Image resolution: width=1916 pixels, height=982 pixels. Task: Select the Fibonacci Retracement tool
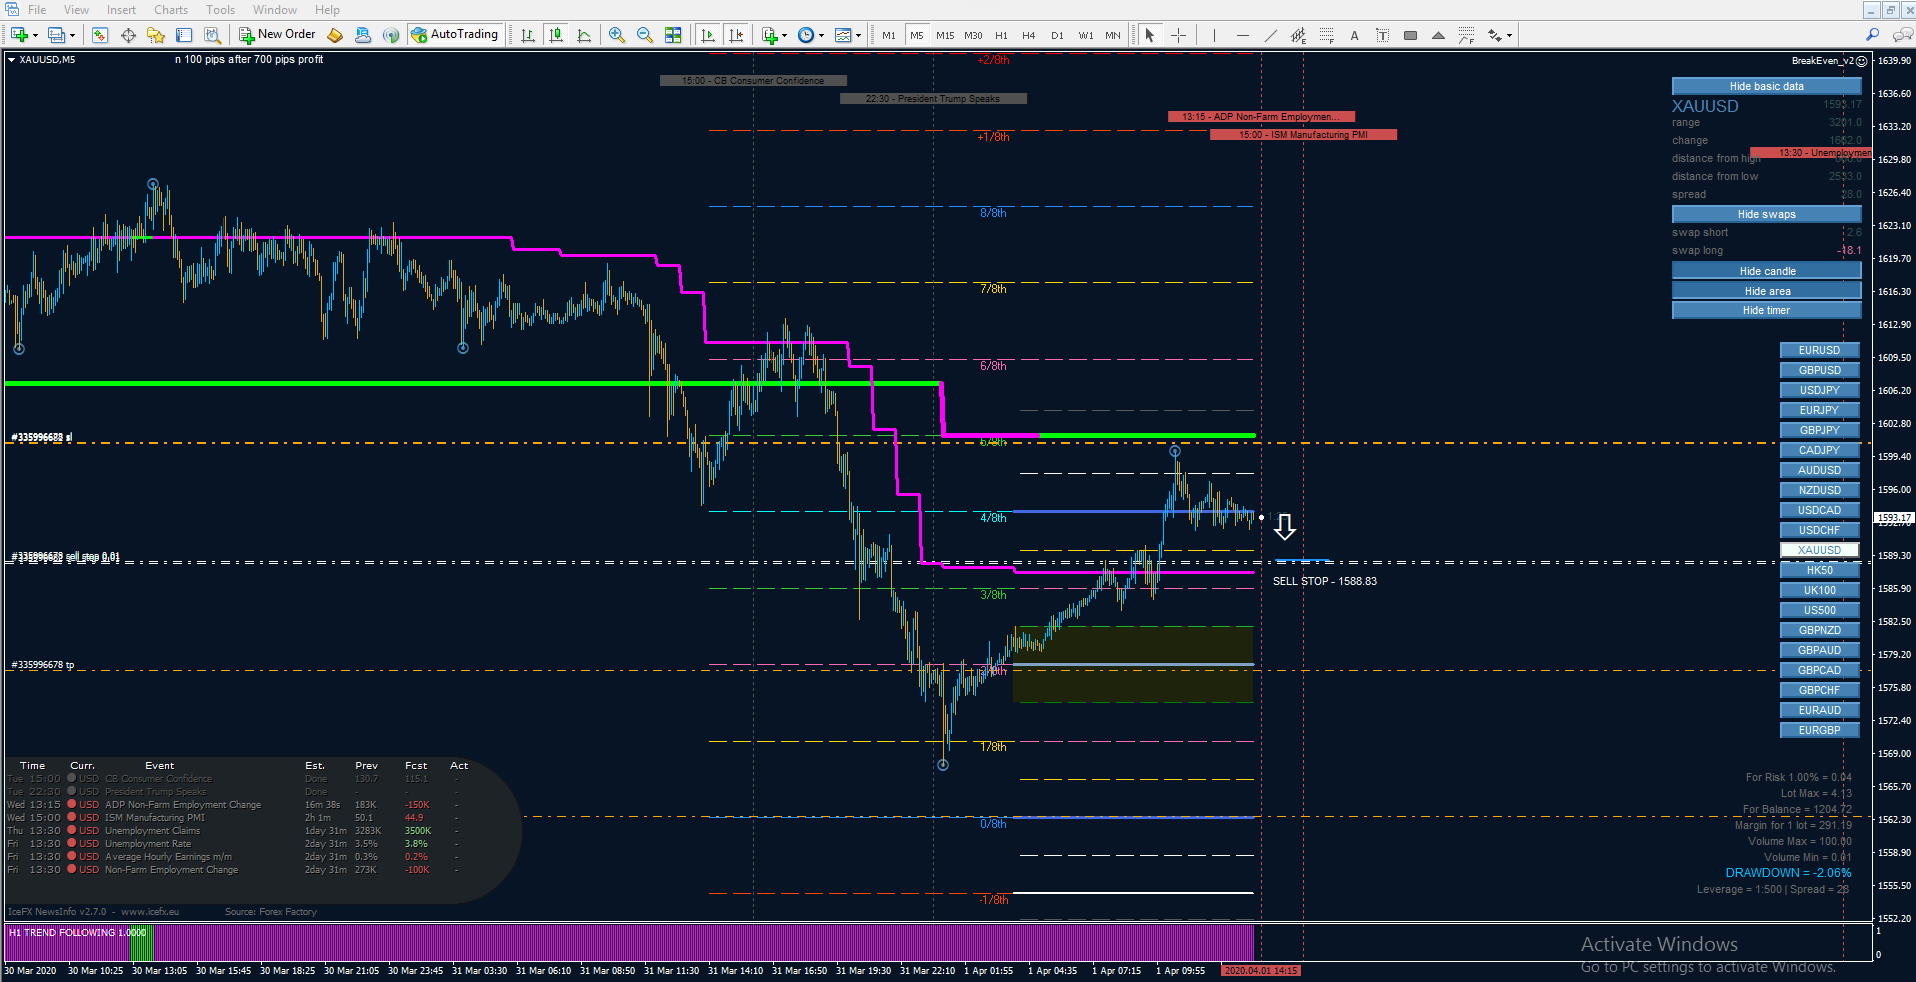[x=1326, y=35]
